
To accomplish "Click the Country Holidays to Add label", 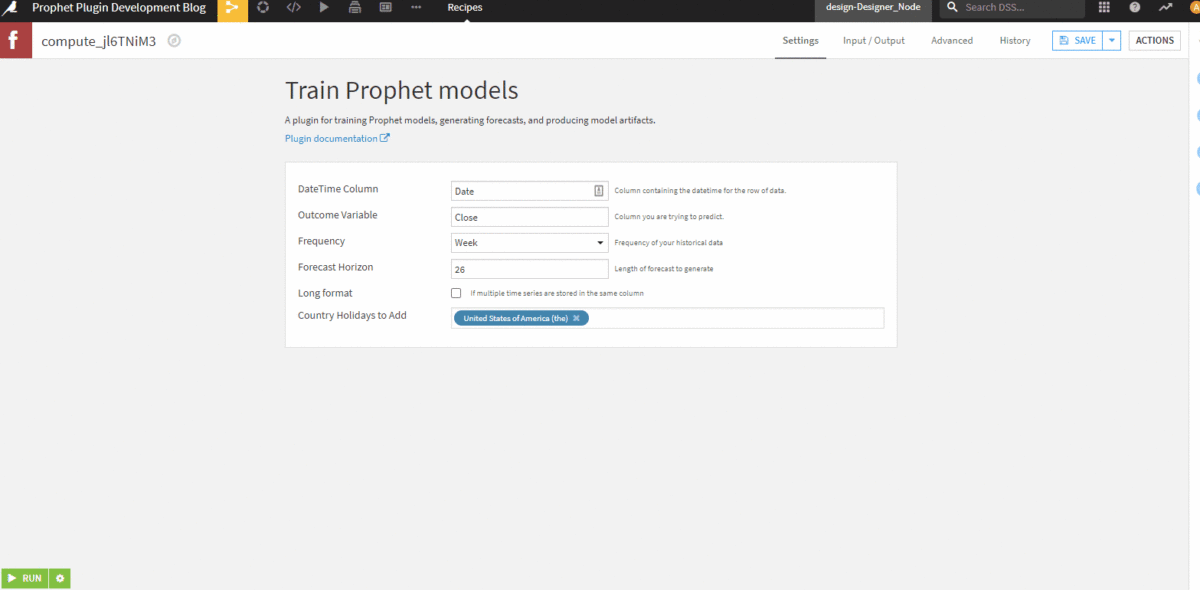I will (352, 316).
